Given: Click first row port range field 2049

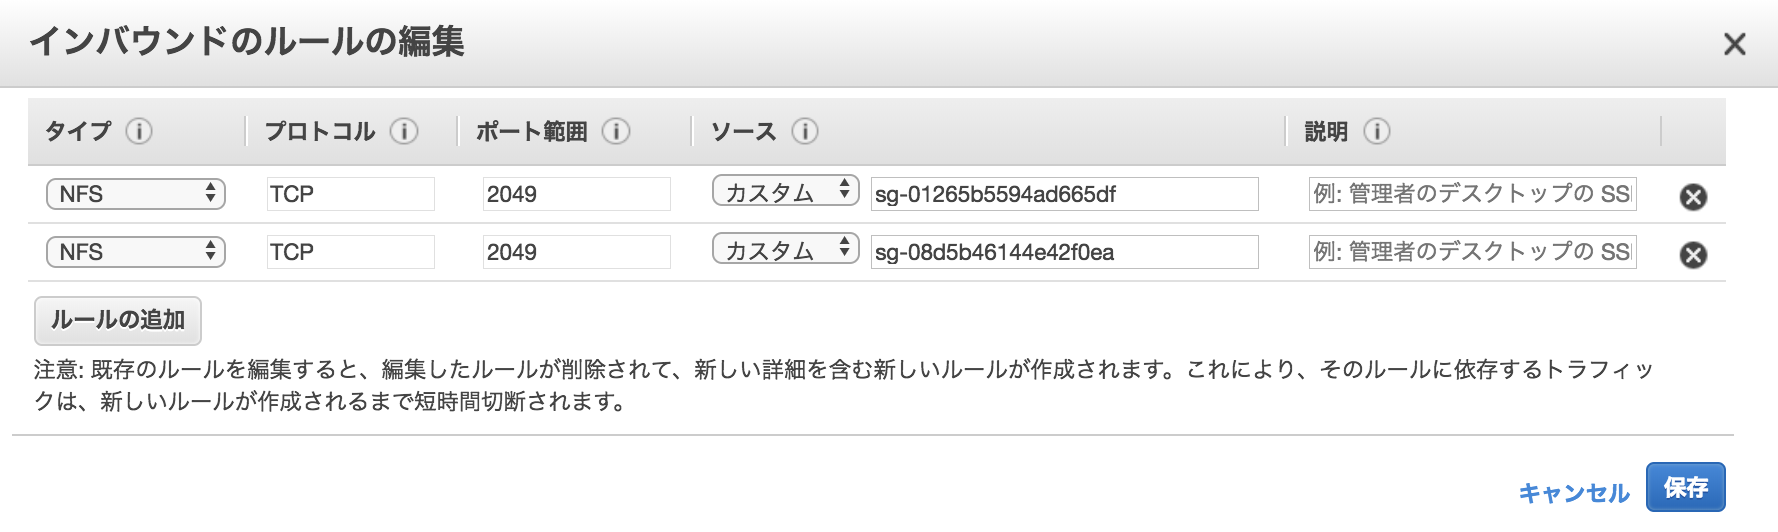Looking at the screenshot, I should 577,194.
